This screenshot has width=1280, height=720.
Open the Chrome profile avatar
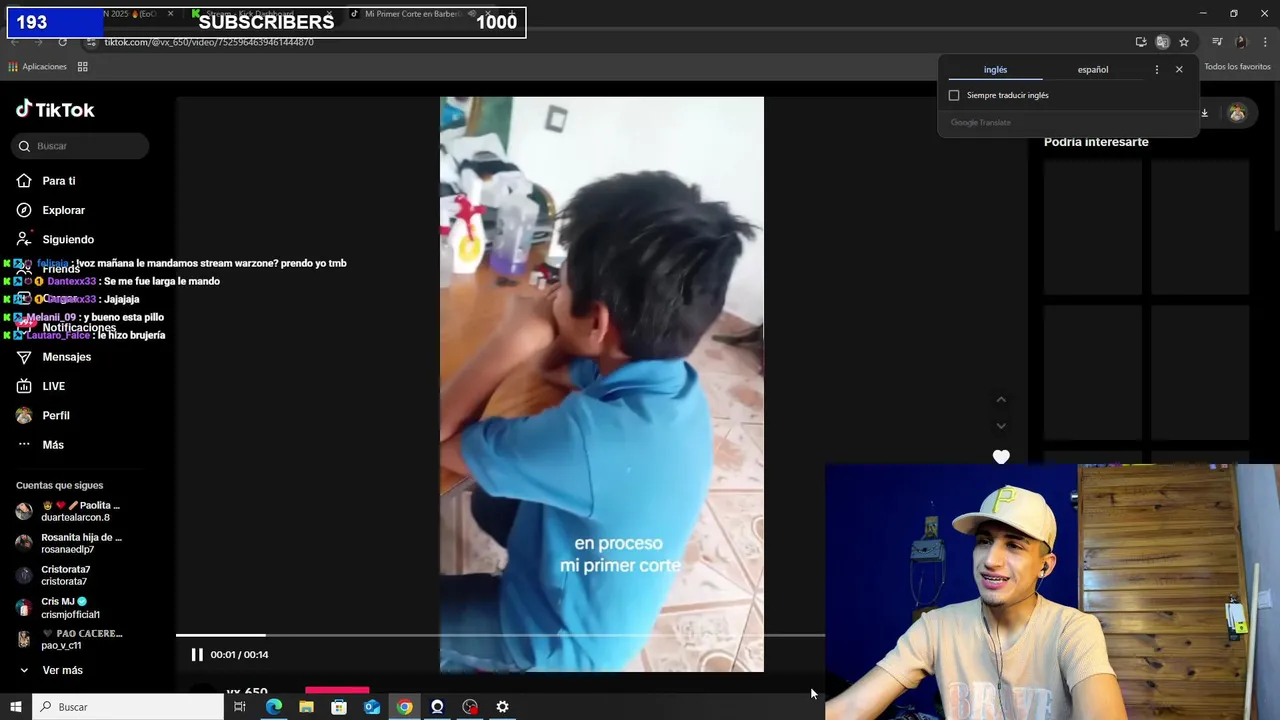pos(1241,42)
